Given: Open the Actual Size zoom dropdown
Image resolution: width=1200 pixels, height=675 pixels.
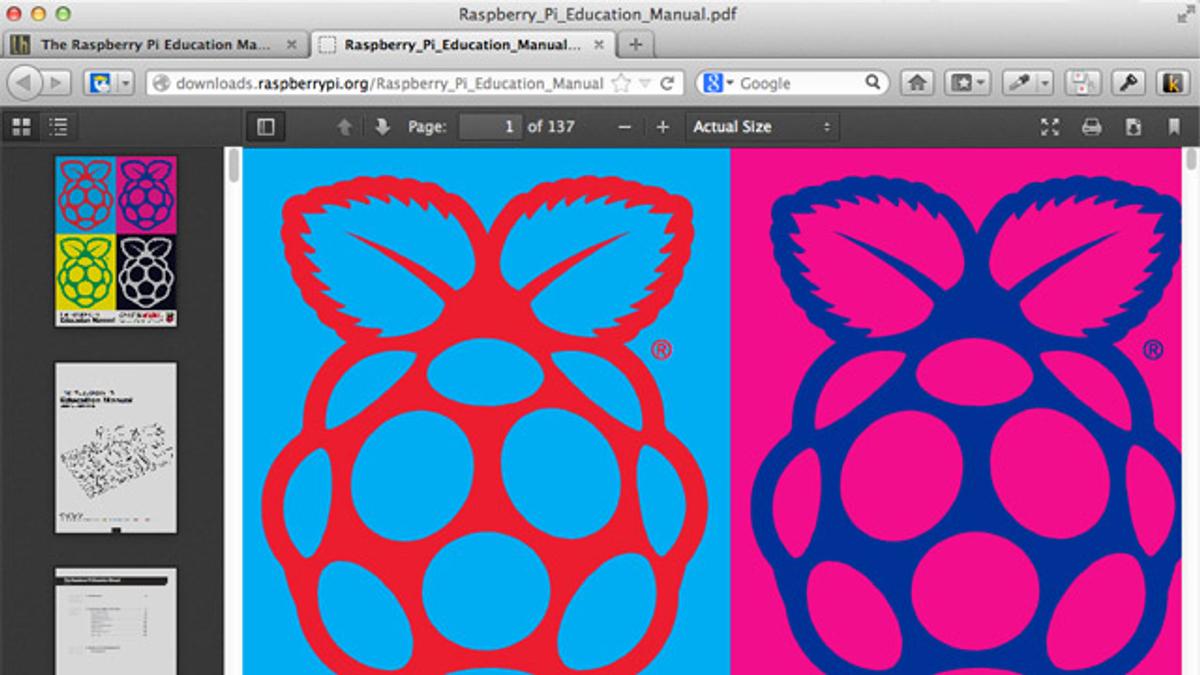Looking at the screenshot, I should [762, 127].
